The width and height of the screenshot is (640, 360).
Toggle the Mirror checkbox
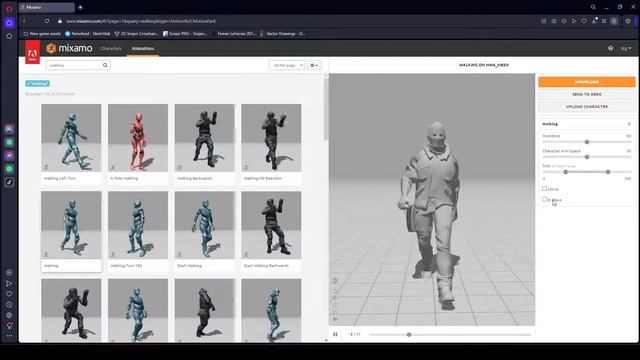[x=544, y=189]
